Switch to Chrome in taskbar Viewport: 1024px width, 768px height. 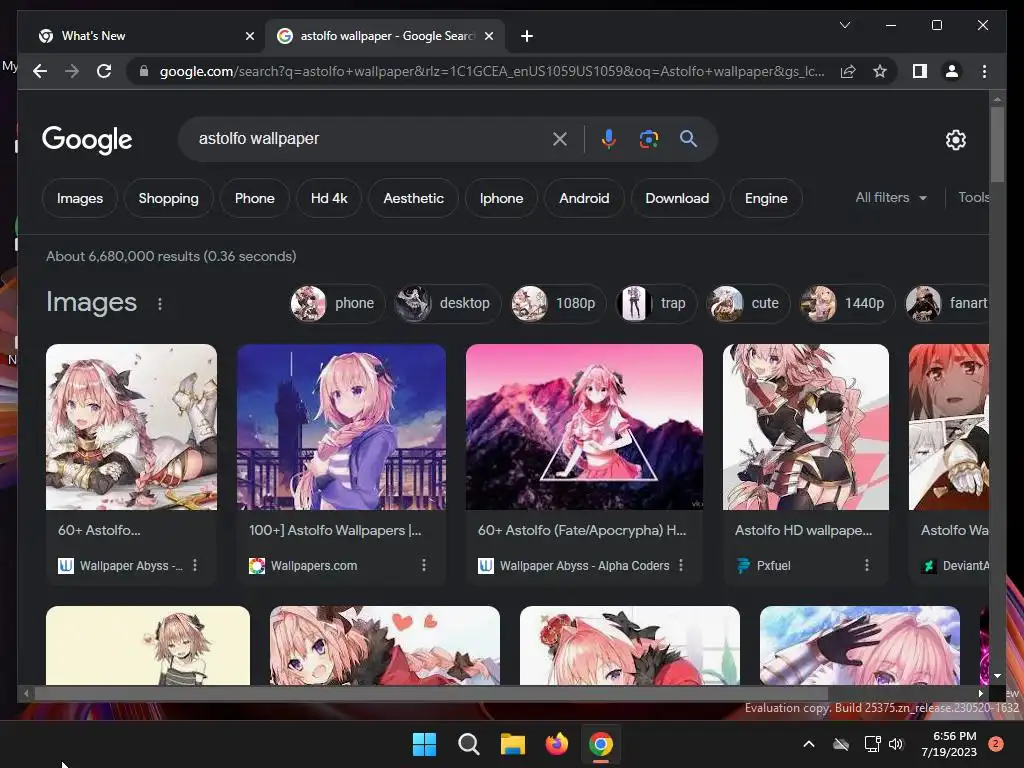point(601,744)
